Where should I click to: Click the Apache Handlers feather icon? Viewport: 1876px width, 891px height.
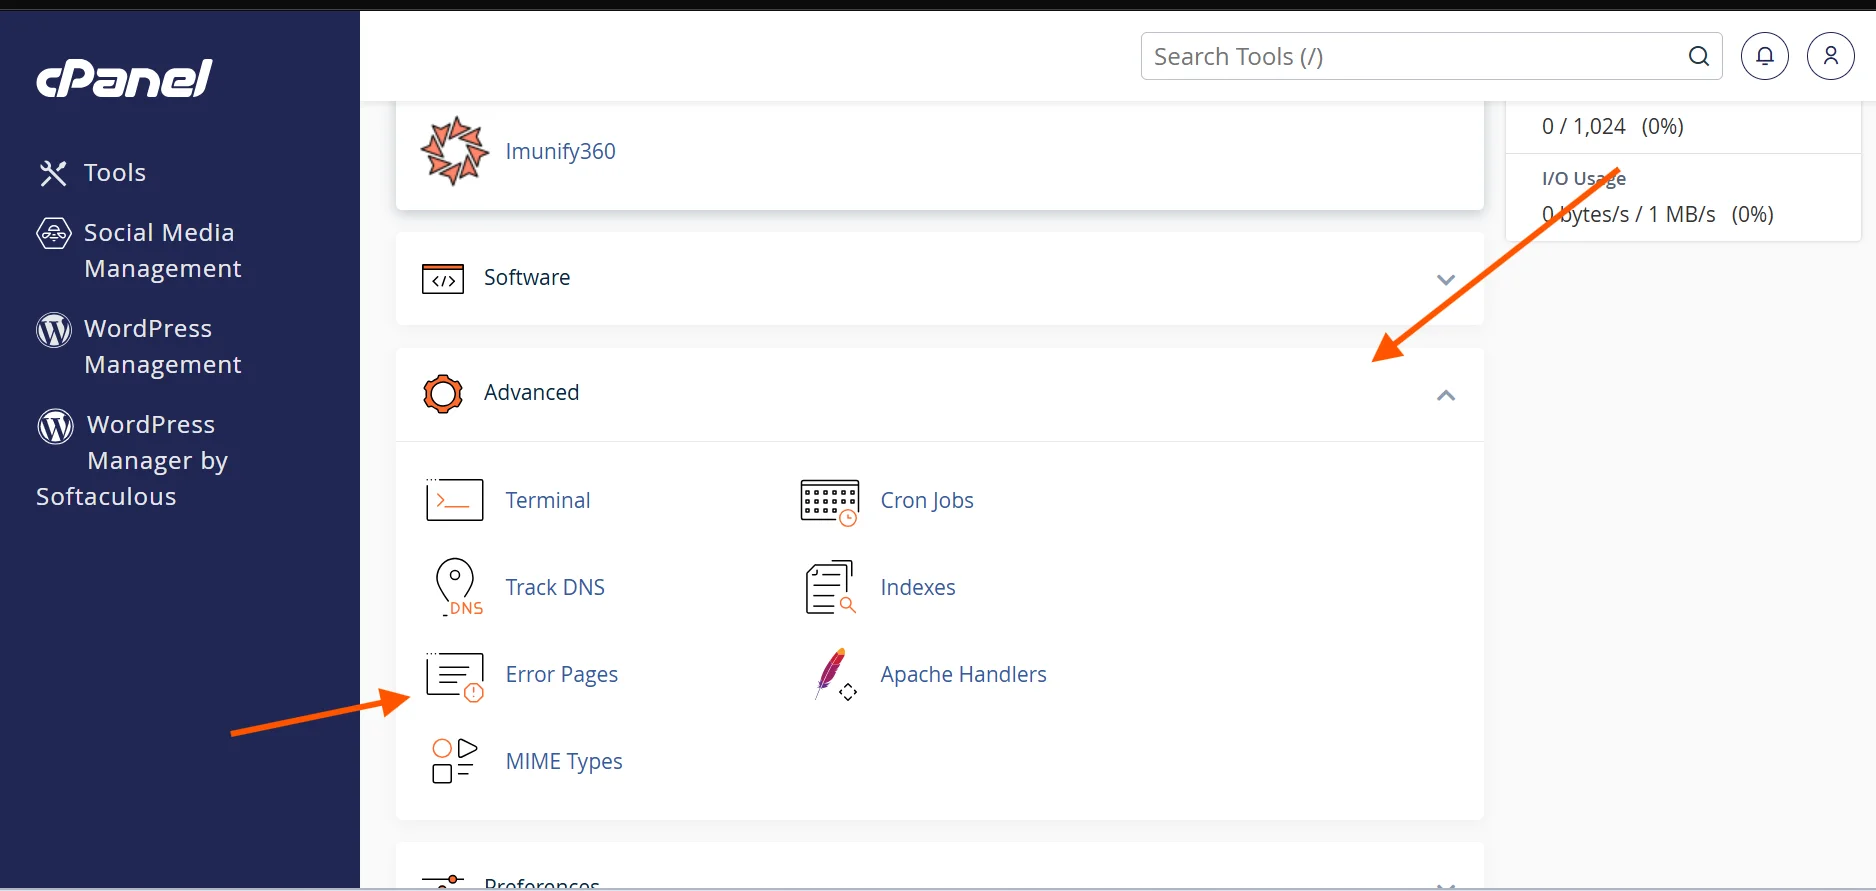pyautogui.click(x=834, y=674)
